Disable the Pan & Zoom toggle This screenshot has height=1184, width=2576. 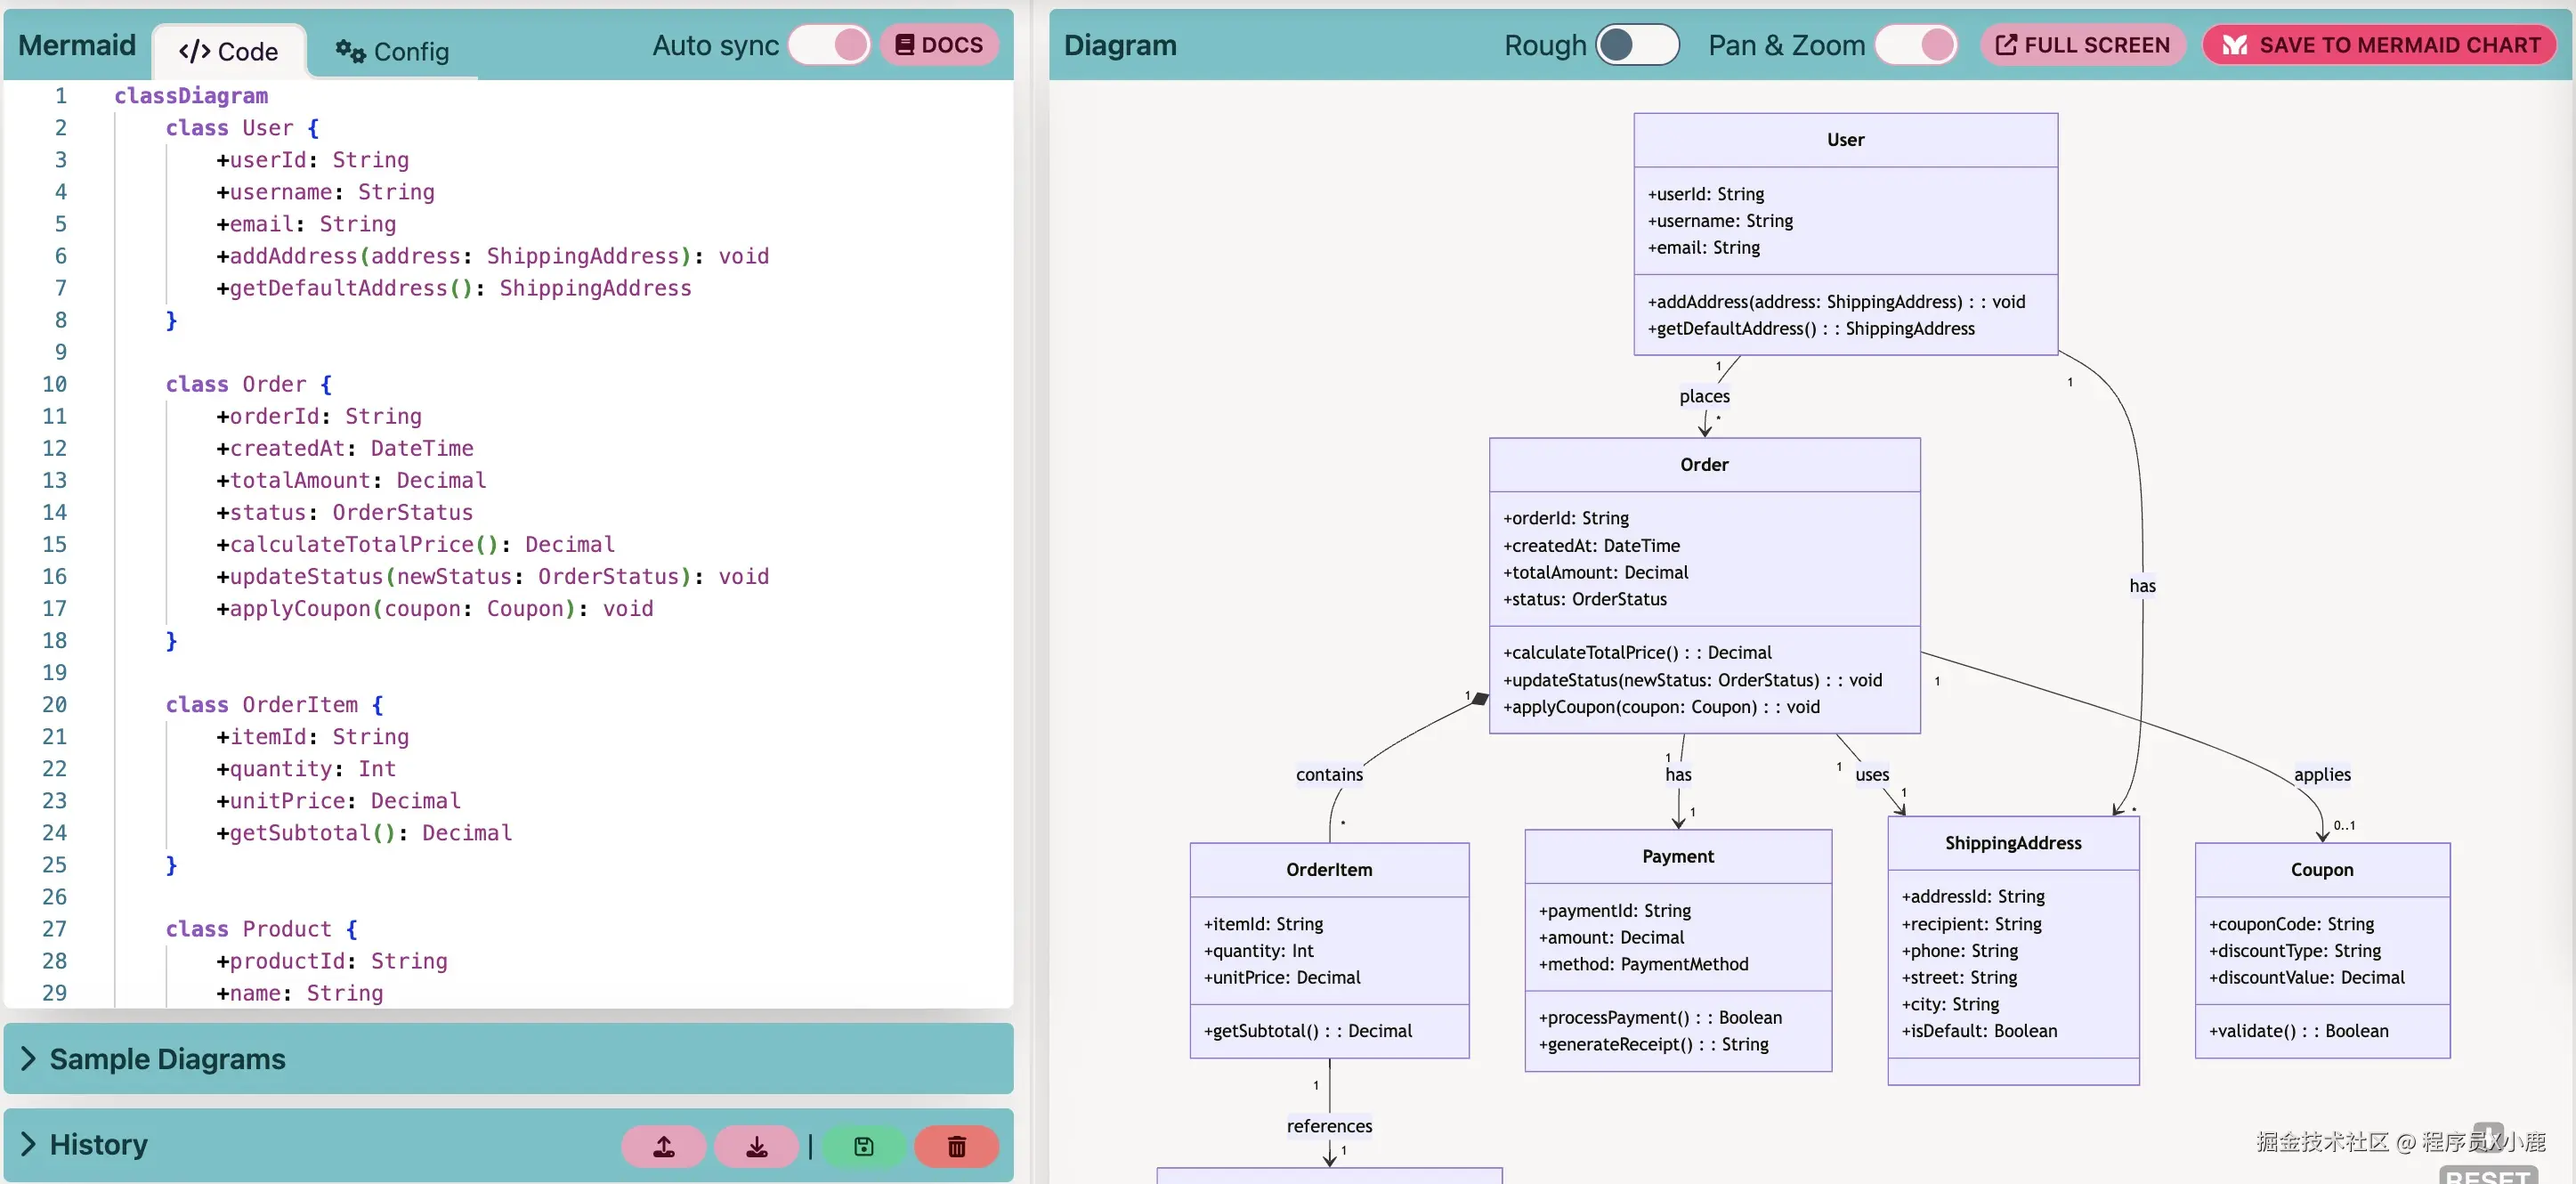pos(1915,45)
